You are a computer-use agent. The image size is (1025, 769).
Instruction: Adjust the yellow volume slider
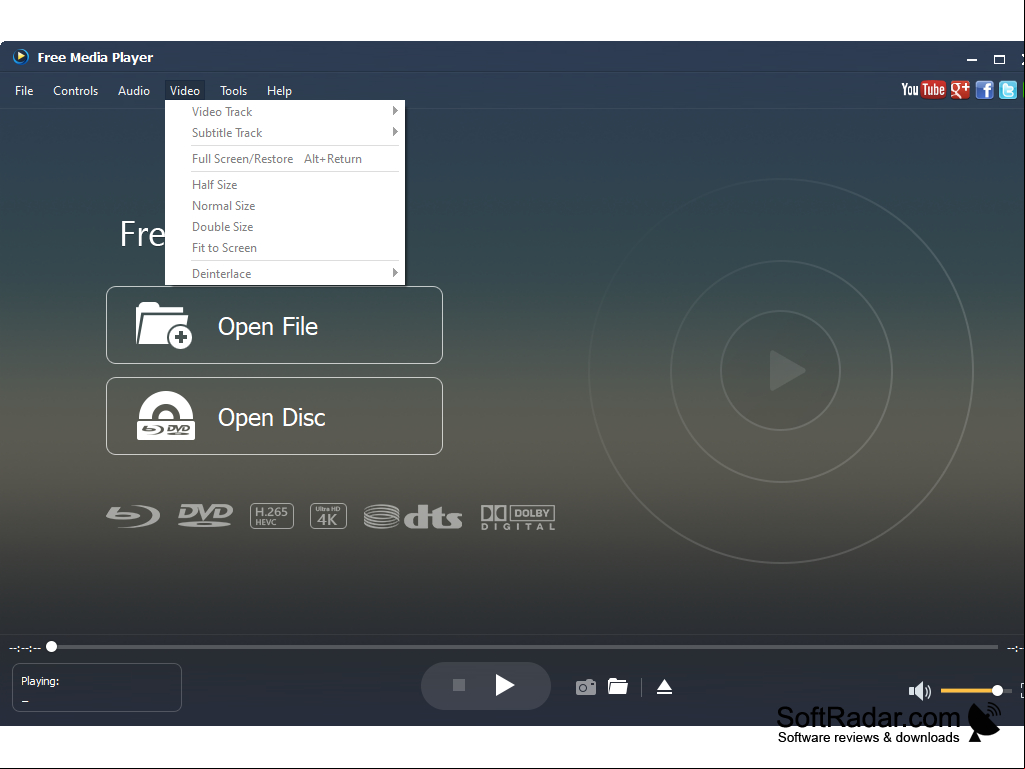975,691
